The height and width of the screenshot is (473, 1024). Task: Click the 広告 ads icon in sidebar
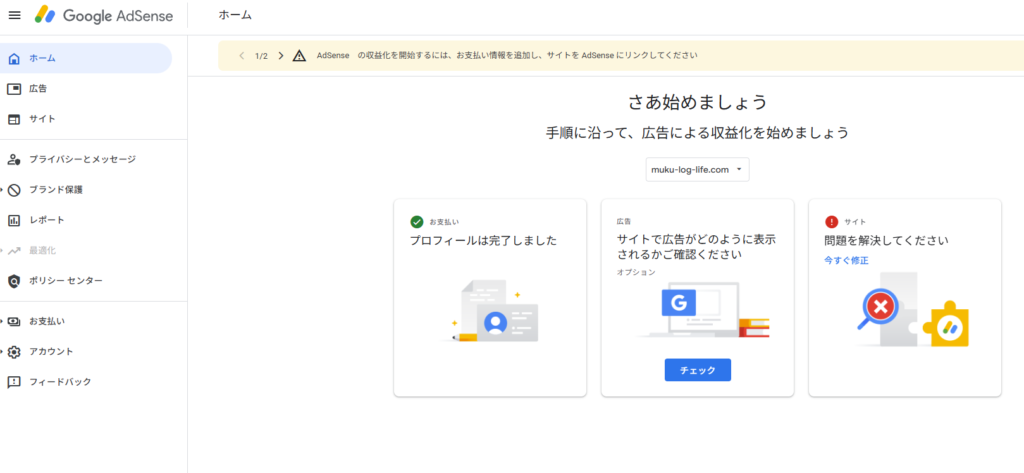tap(14, 89)
